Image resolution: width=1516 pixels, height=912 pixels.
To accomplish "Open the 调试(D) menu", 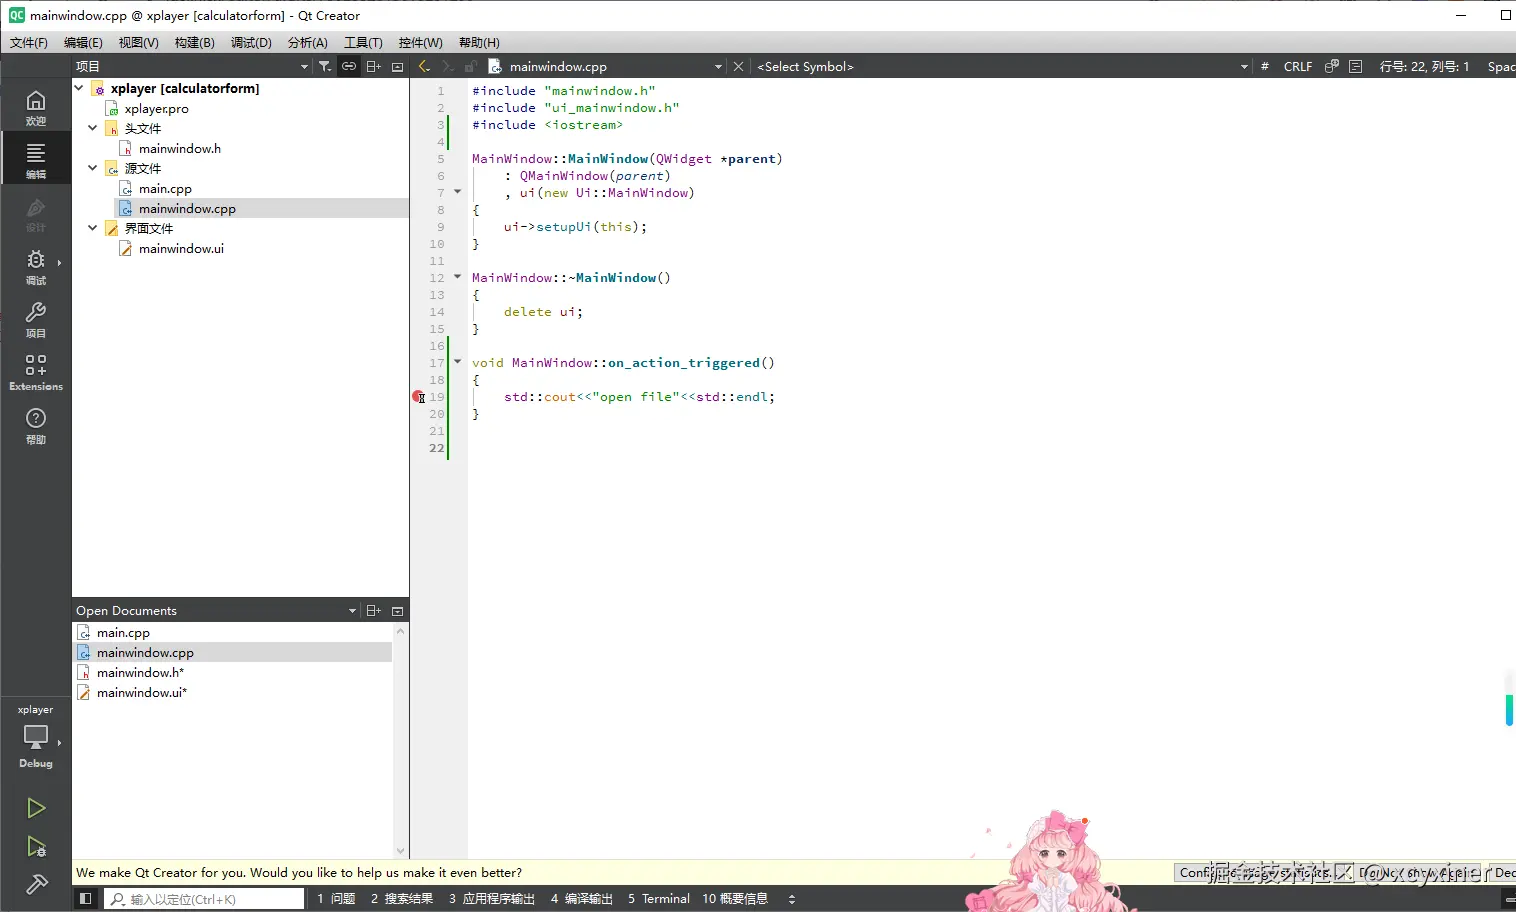I will pyautogui.click(x=251, y=42).
